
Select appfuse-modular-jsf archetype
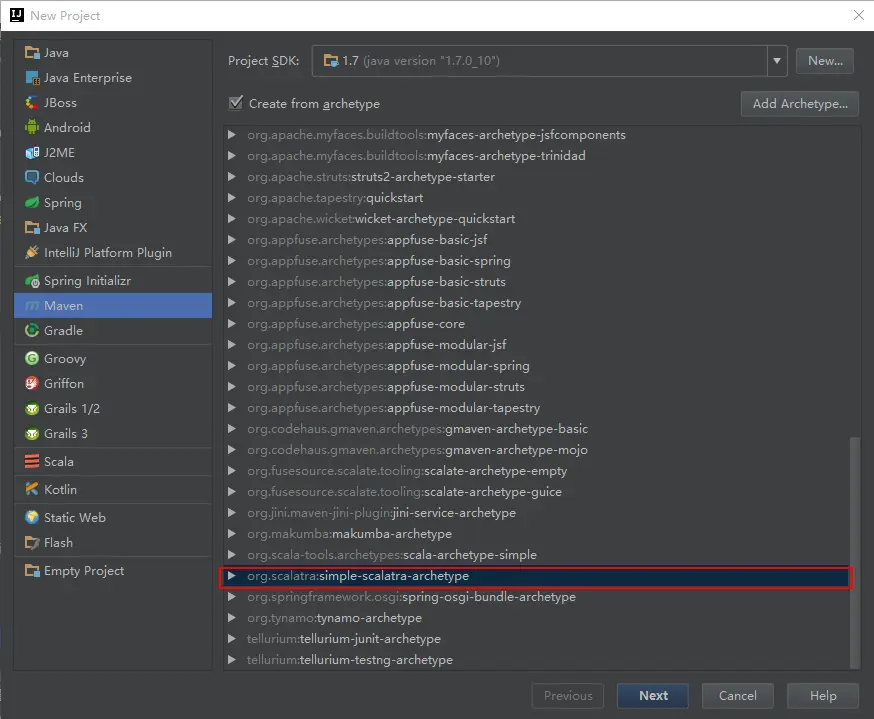tap(537, 345)
